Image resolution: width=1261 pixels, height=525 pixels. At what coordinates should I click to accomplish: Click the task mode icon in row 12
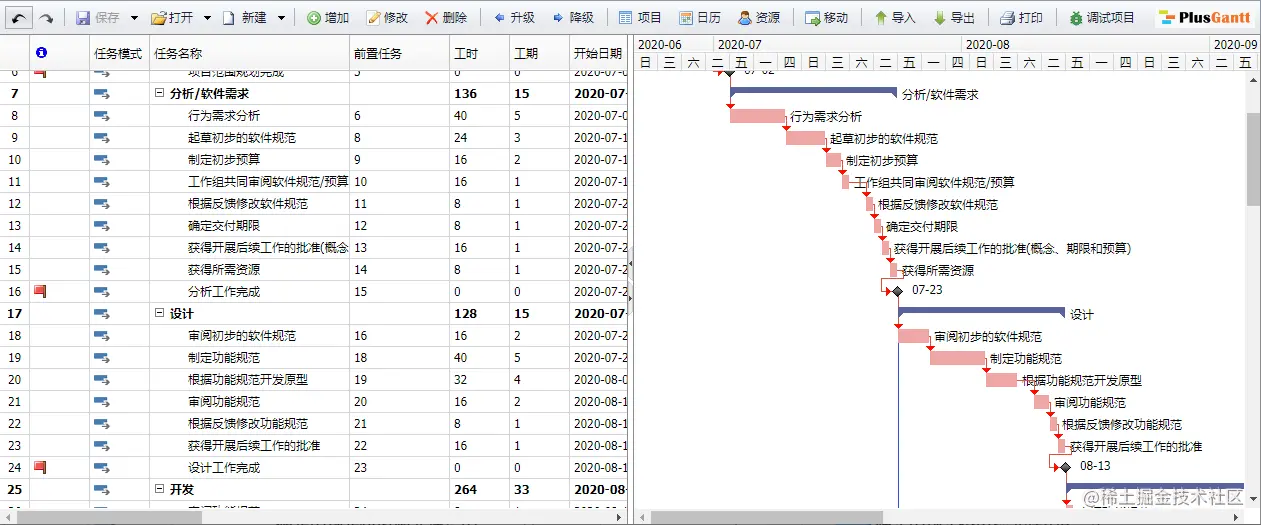click(x=102, y=203)
